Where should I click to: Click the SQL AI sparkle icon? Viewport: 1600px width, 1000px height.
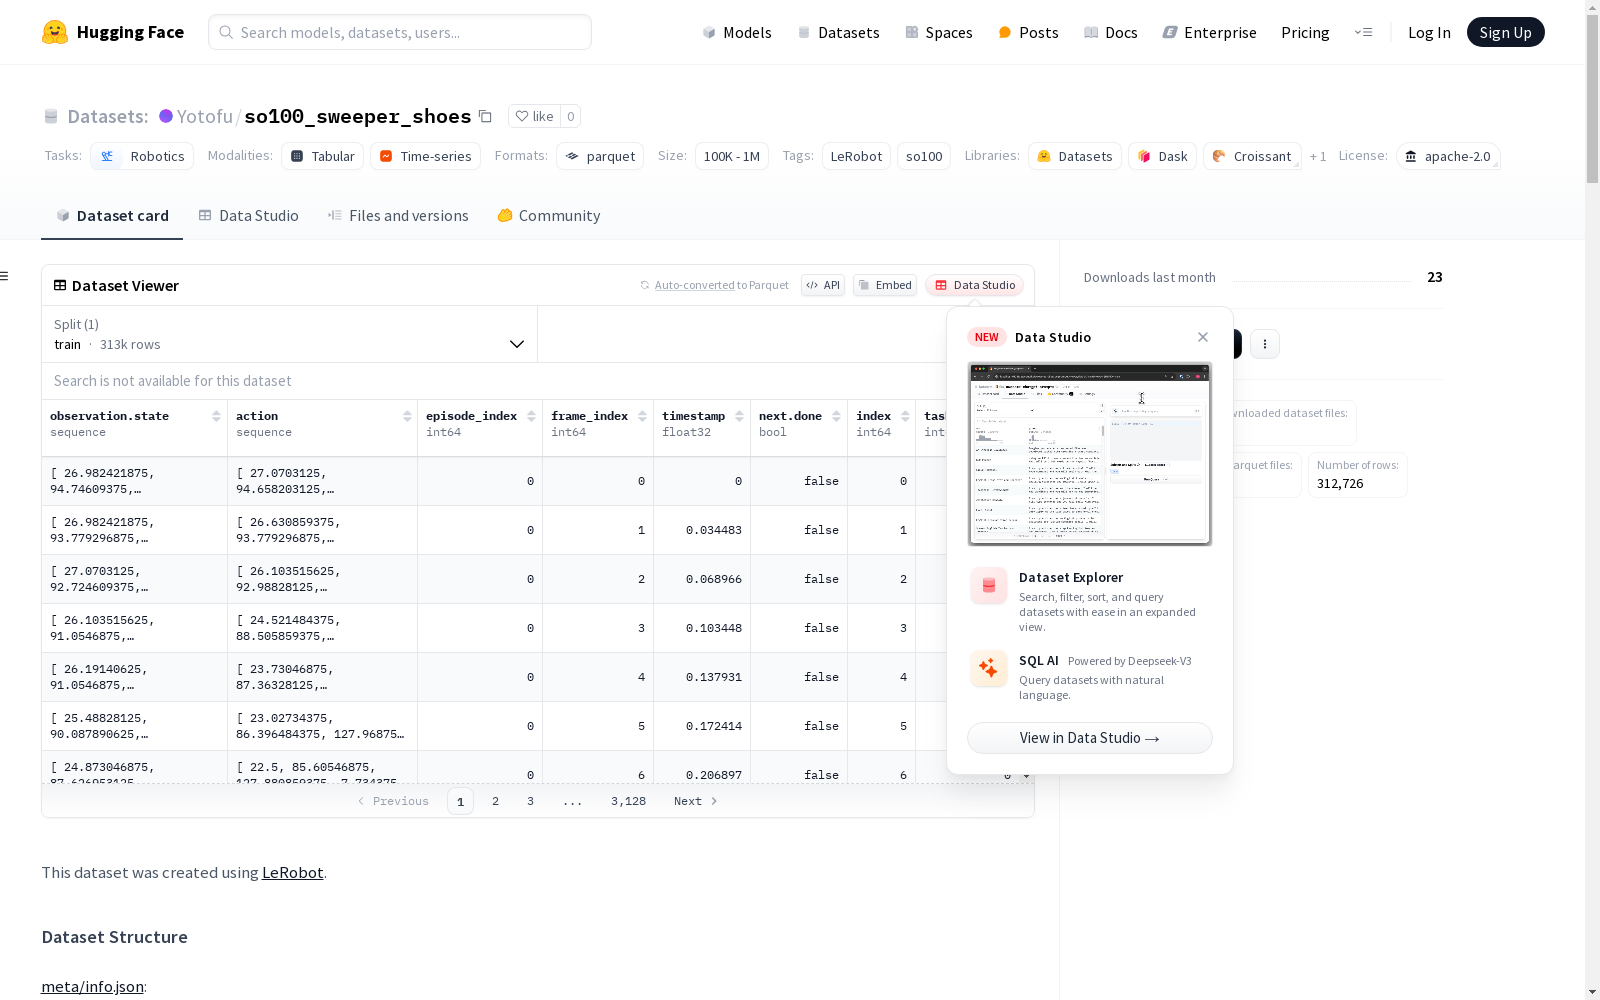click(x=989, y=668)
